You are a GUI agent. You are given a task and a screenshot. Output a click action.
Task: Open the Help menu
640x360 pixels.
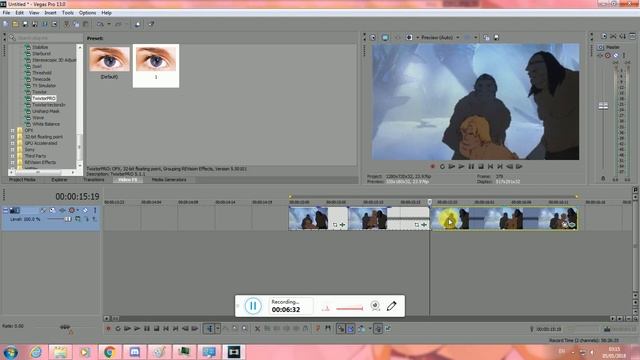click(106, 13)
